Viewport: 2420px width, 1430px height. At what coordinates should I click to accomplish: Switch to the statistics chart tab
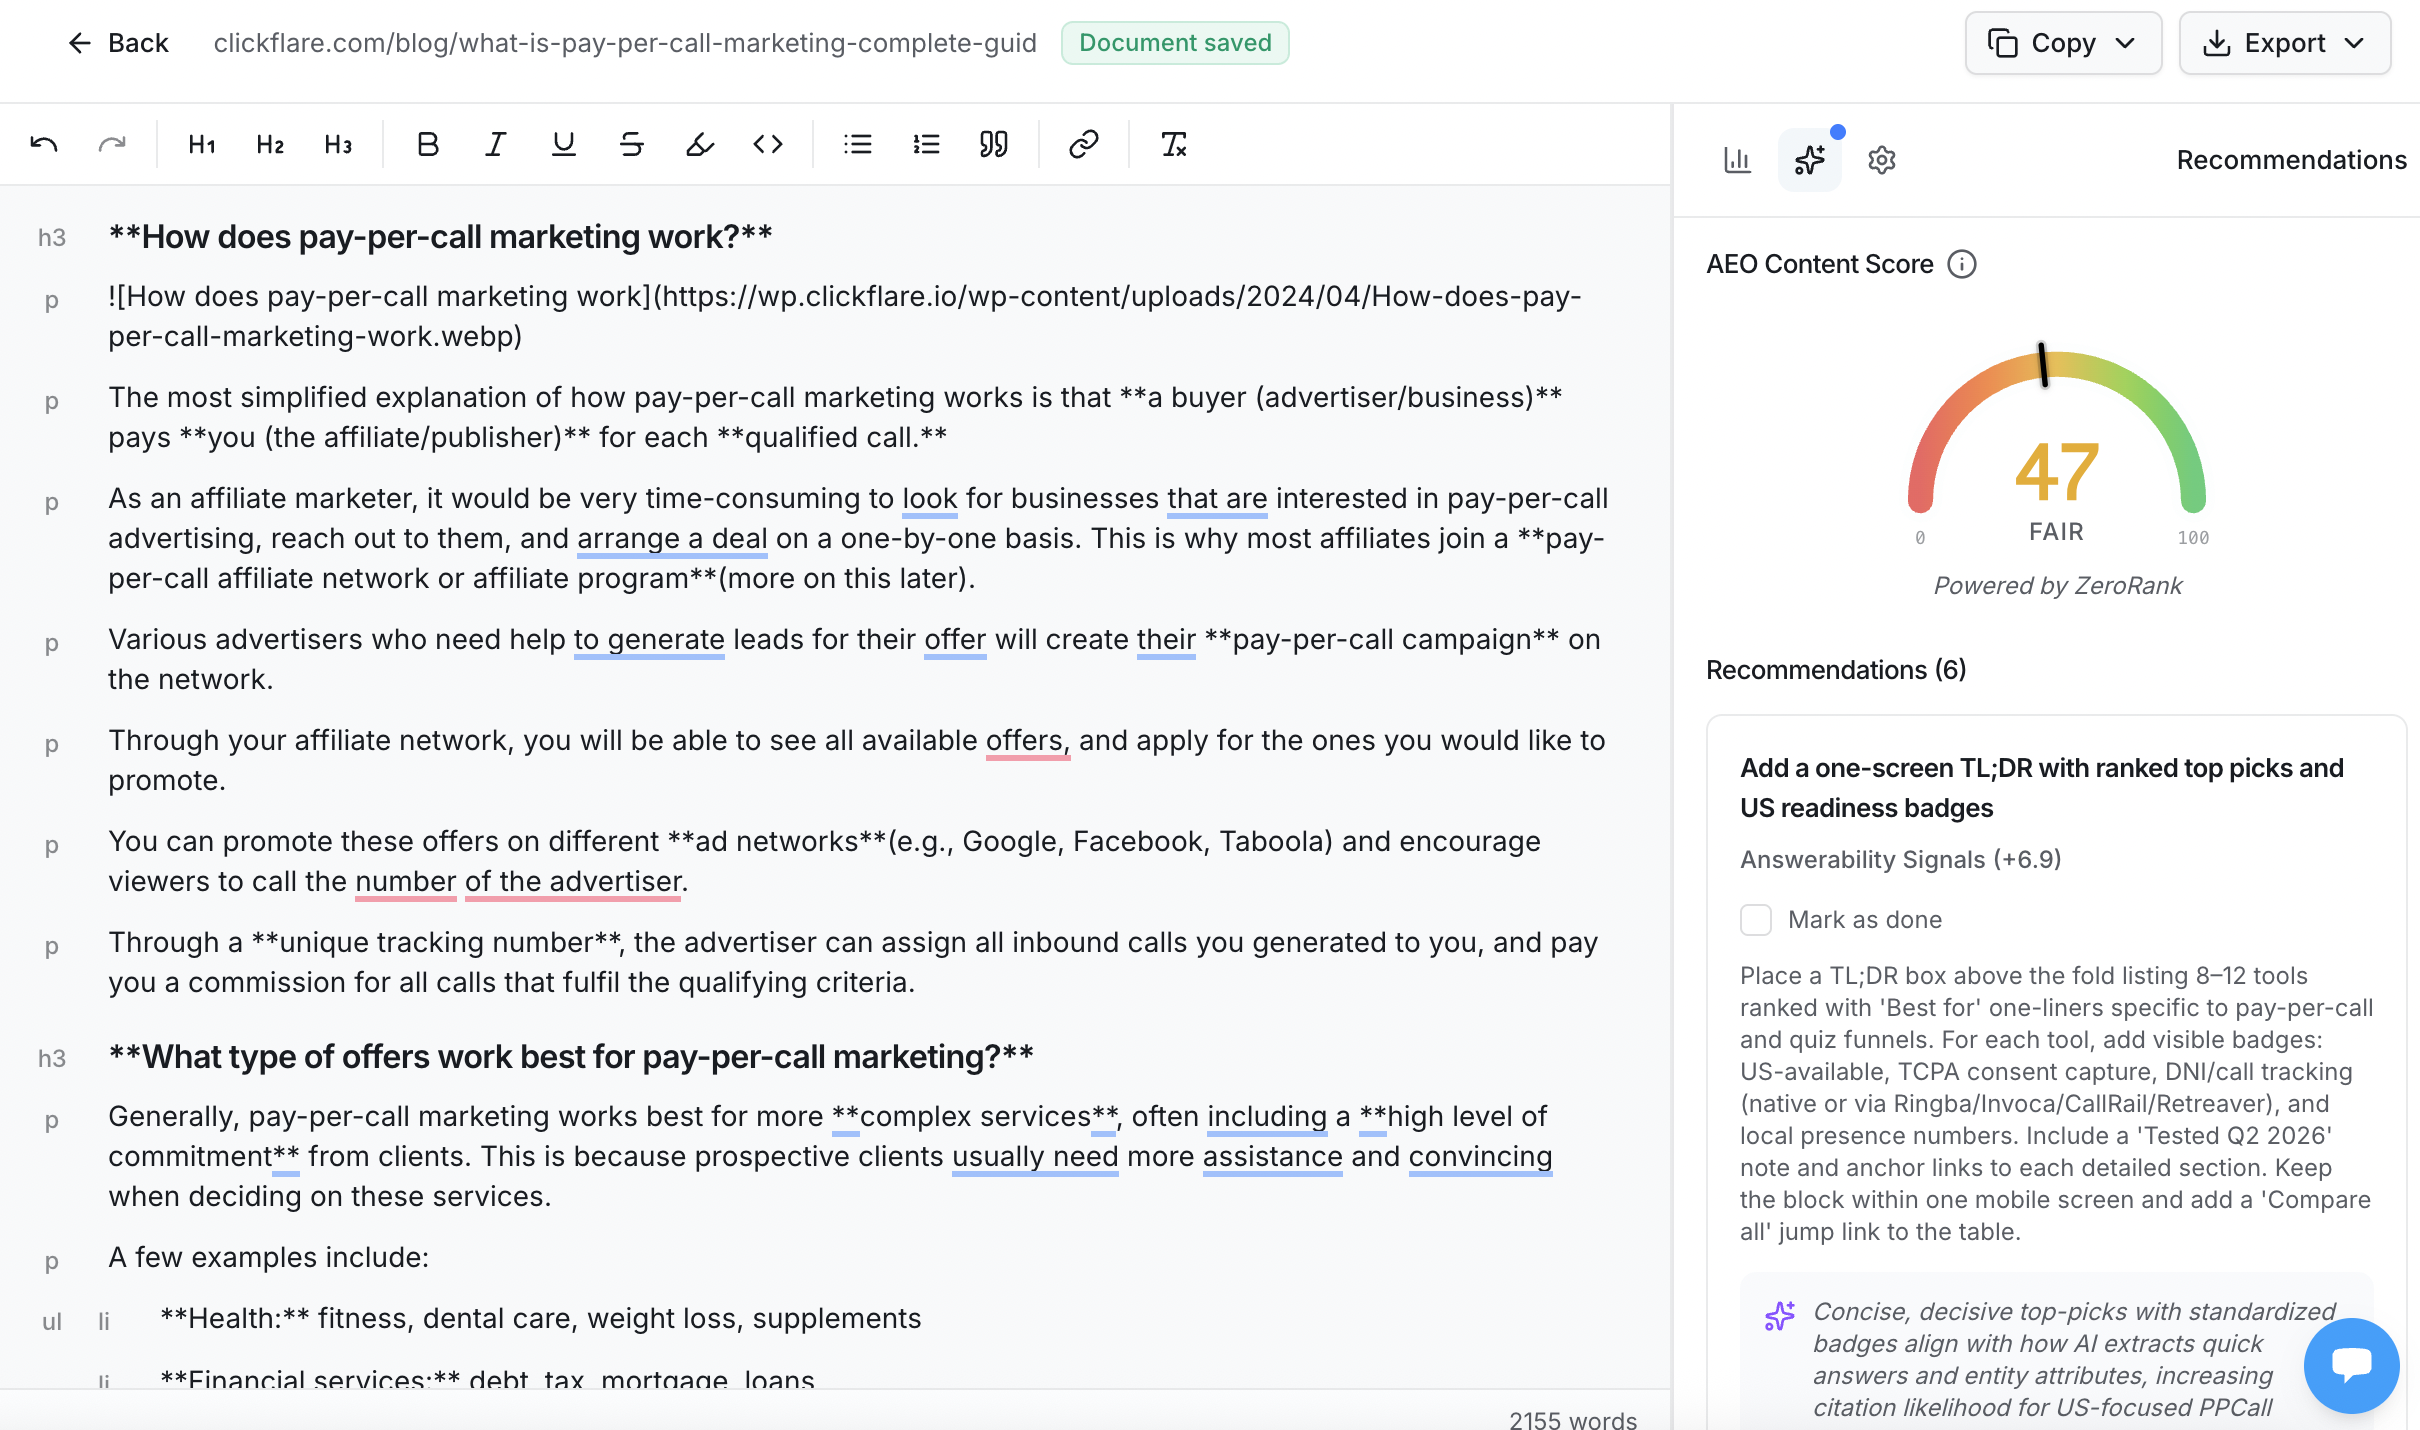point(1737,160)
